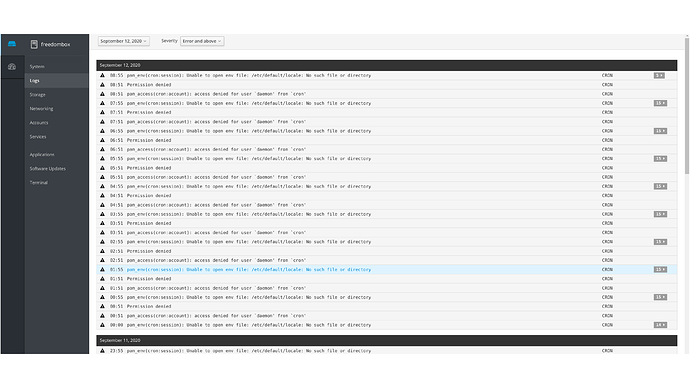Screen dimensions: 690x388
Task: Click warning icon of 08:55 pam_env entry
Action: [102, 75]
